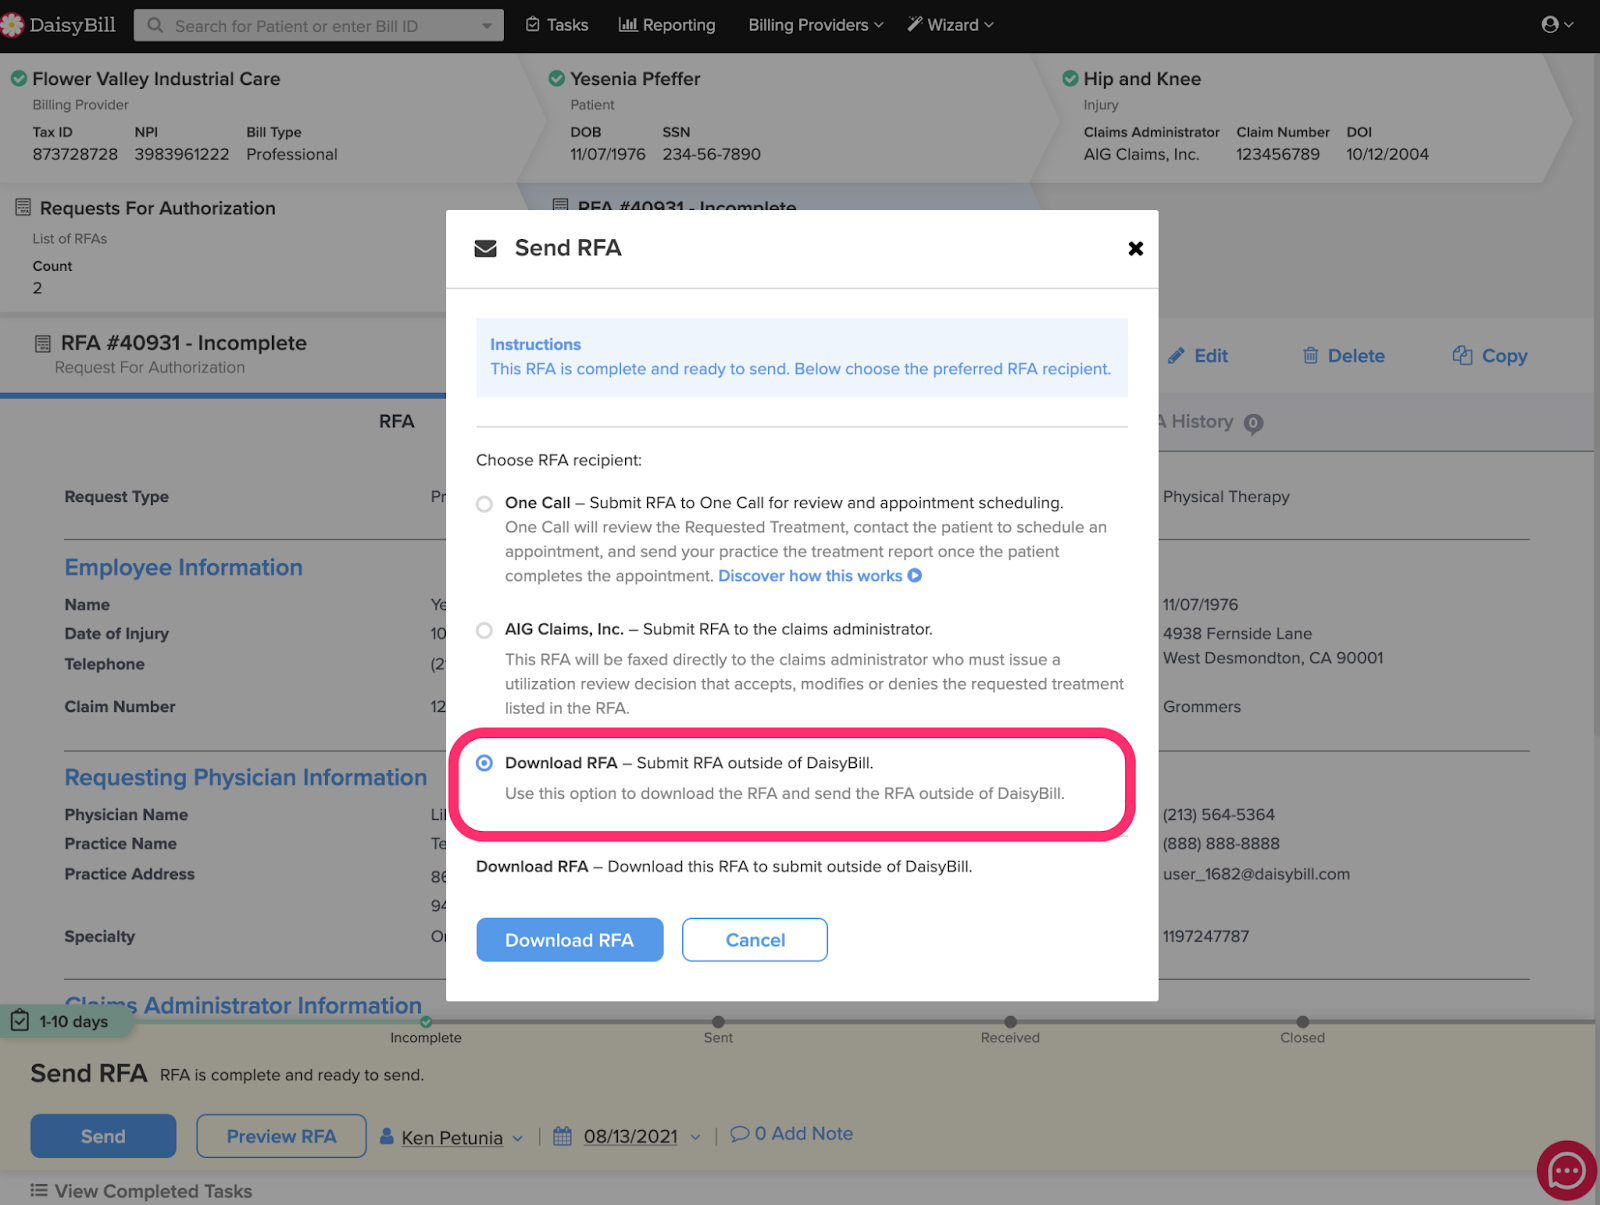Open the patient search dropdown arrow
This screenshot has width=1600, height=1205.
[x=487, y=26]
